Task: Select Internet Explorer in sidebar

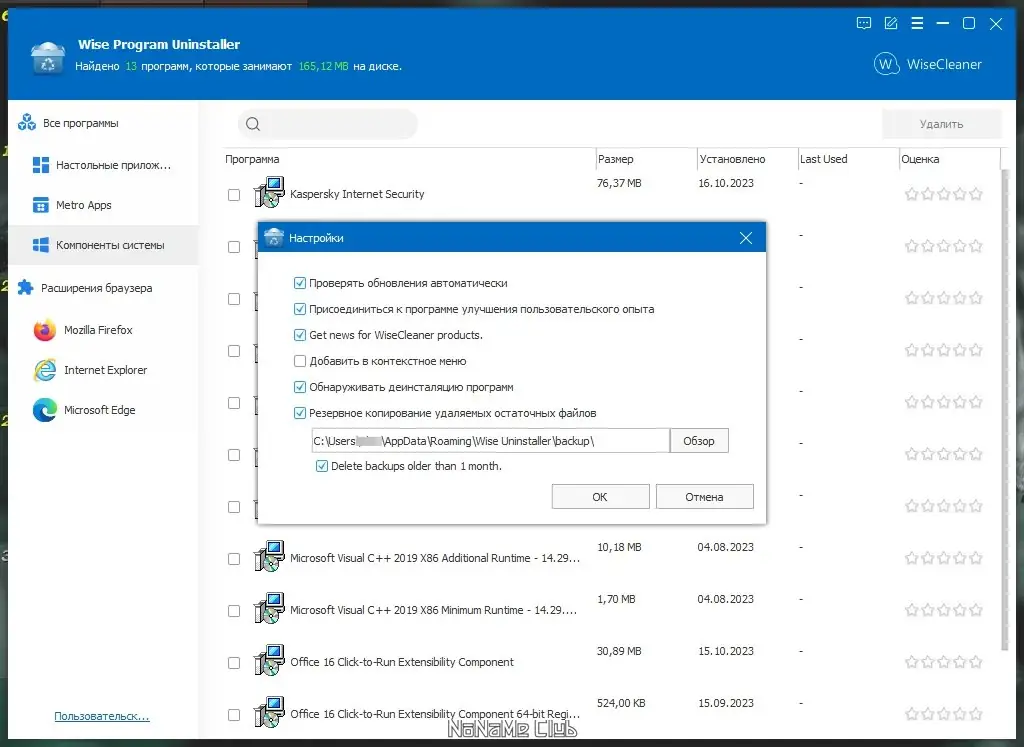Action: pyautogui.click(x=105, y=370)
